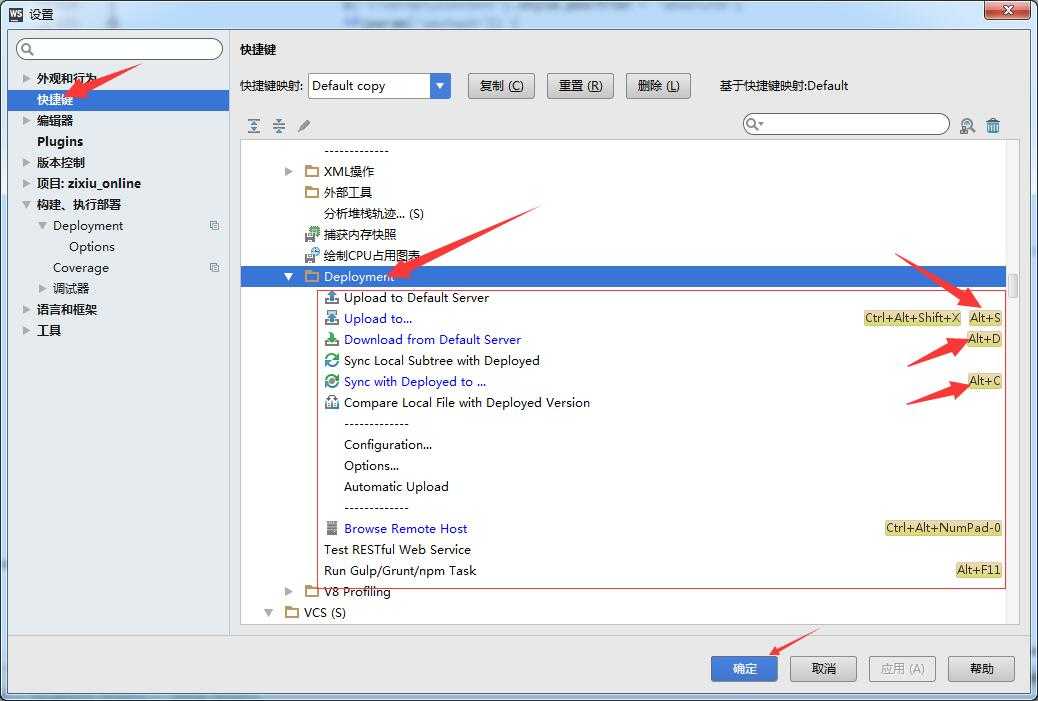The image size is (1038, 701).
Task: Click the Download from Default Server icon
Action: point(332,340)
